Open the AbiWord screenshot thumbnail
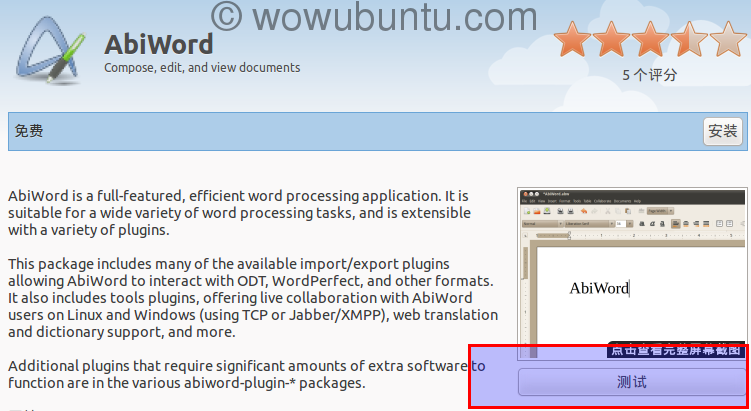This screenshot has height=411, width=751. (632, 274)
